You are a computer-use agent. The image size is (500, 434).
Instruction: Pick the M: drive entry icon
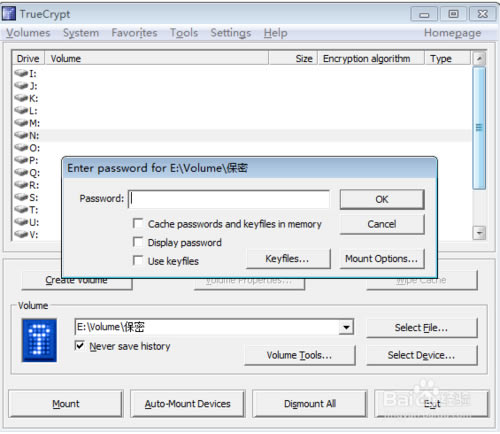coord(21,123)
